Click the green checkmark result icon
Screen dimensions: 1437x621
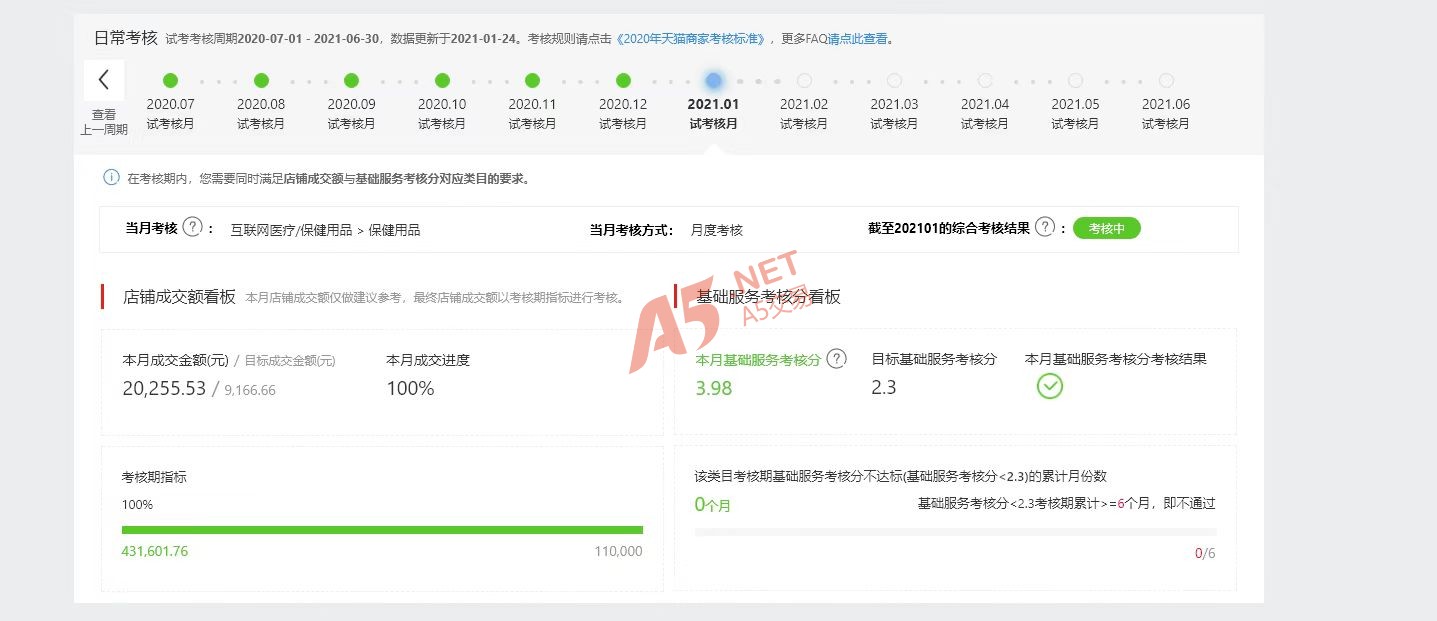[x=1049, y=386]
